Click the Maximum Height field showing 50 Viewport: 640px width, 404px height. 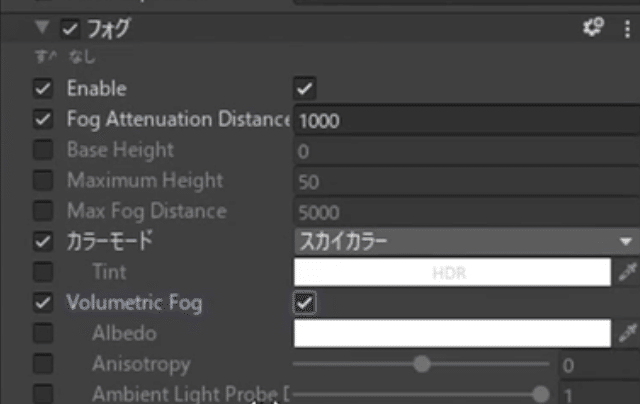tap(467, 182)
